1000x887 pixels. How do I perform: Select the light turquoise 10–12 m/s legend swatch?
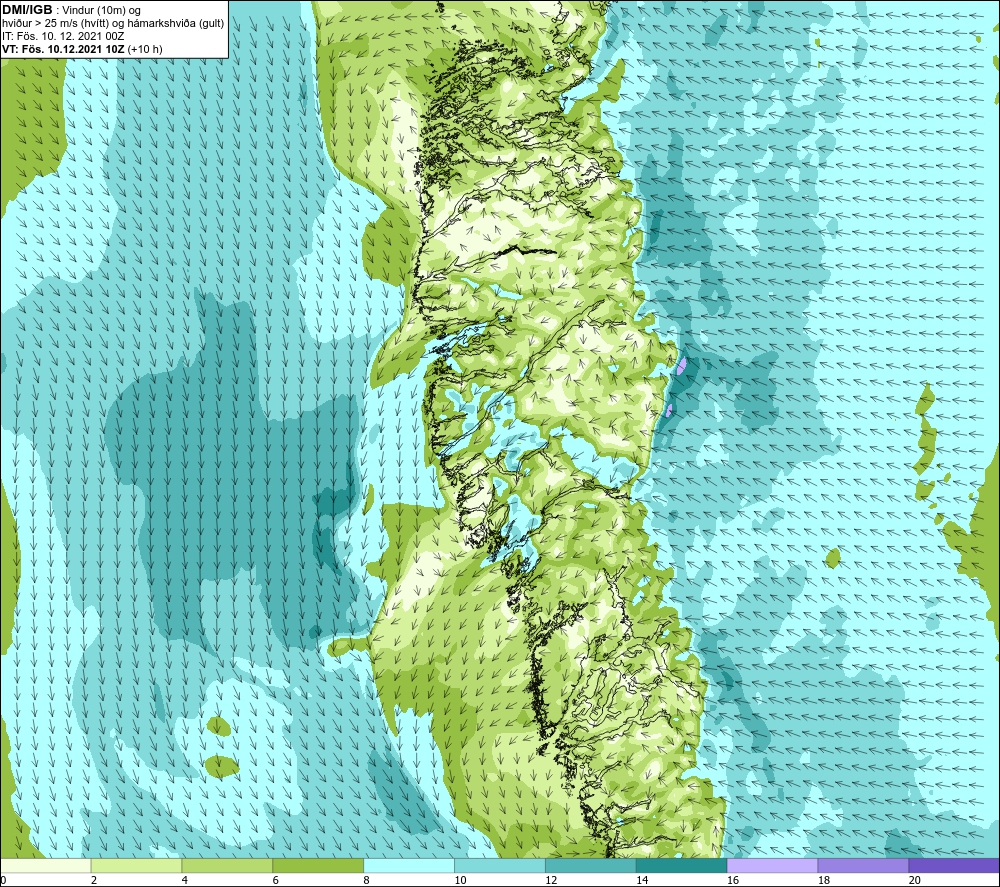point(500,865)
